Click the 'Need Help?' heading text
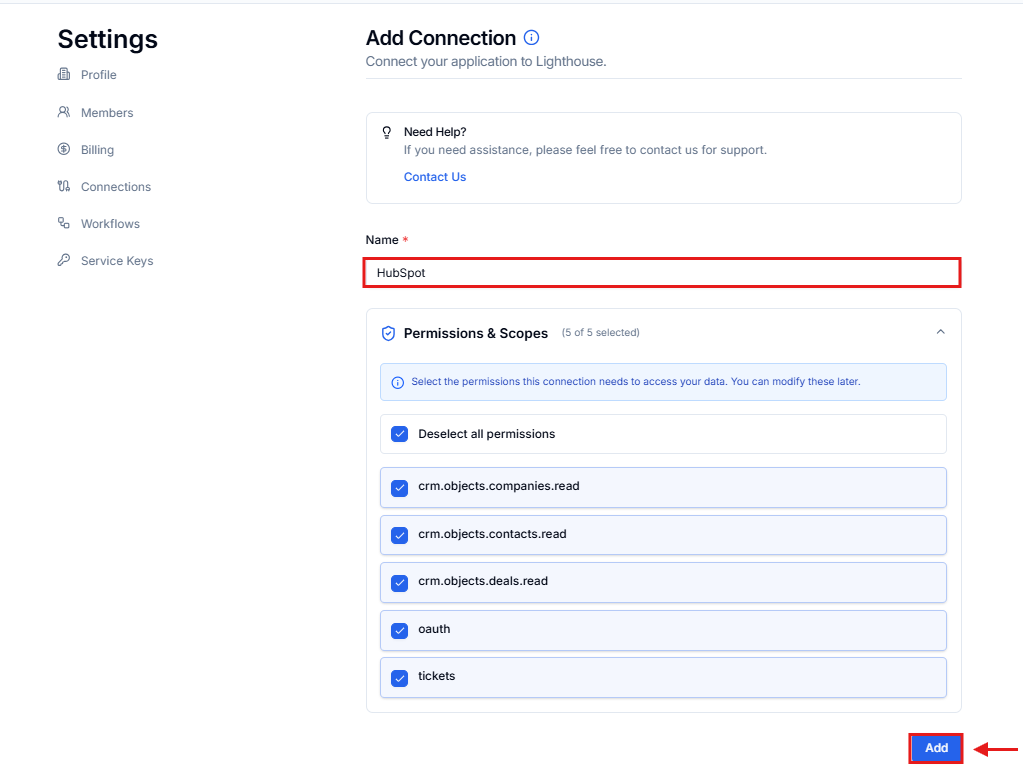 coord(435,132)
